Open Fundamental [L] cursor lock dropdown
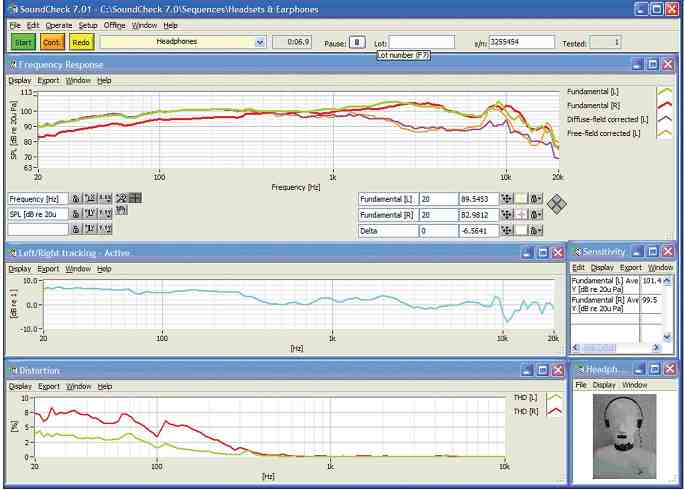Viewport: 684px width, 490px height. coord(536,199)
